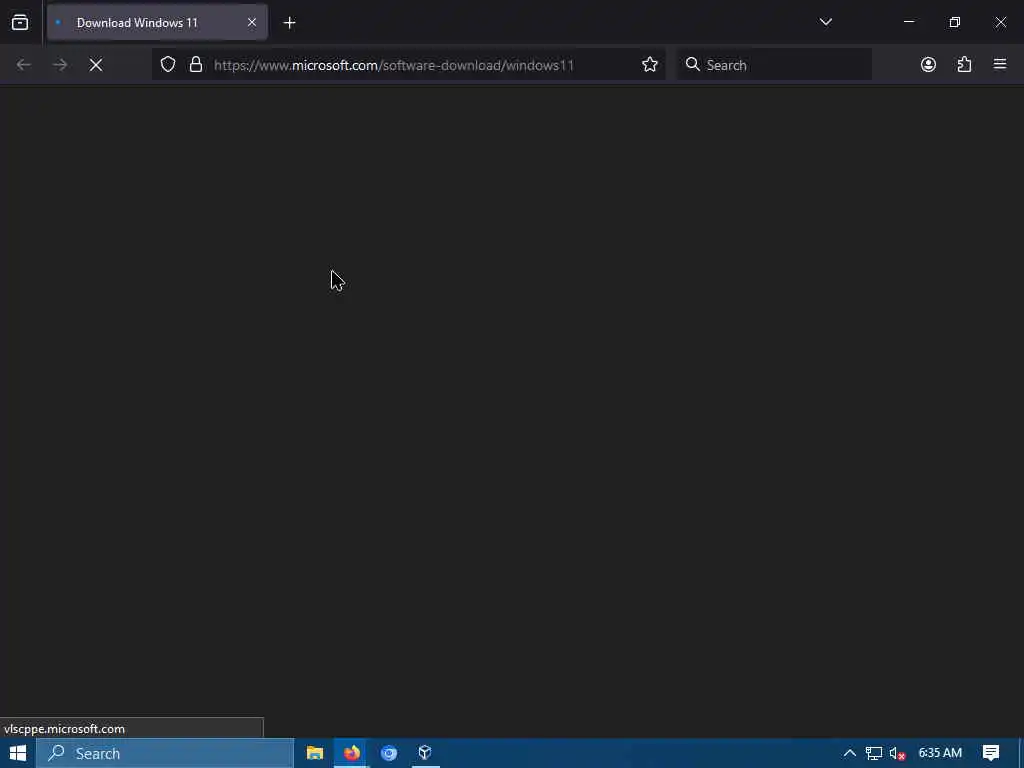The image size is (1024, 768).
Task: Click muted volume speaker tray icon
Action: (x=897, y=754)
